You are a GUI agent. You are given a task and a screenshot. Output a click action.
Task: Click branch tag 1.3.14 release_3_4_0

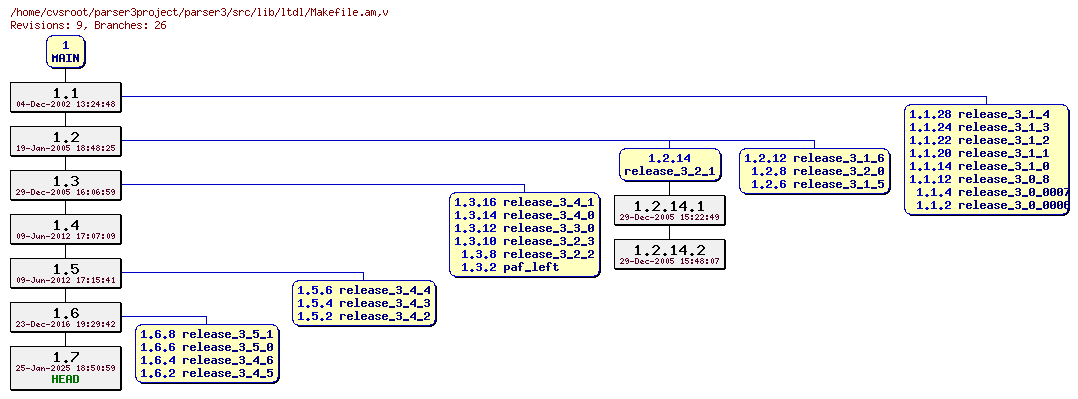(x=525, y=215)
